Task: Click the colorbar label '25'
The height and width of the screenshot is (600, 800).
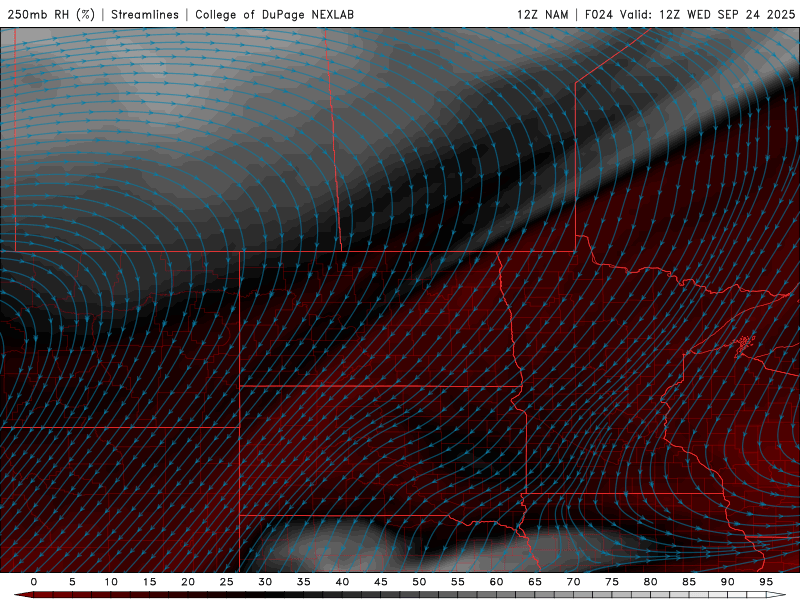Action: pos(227,582)
